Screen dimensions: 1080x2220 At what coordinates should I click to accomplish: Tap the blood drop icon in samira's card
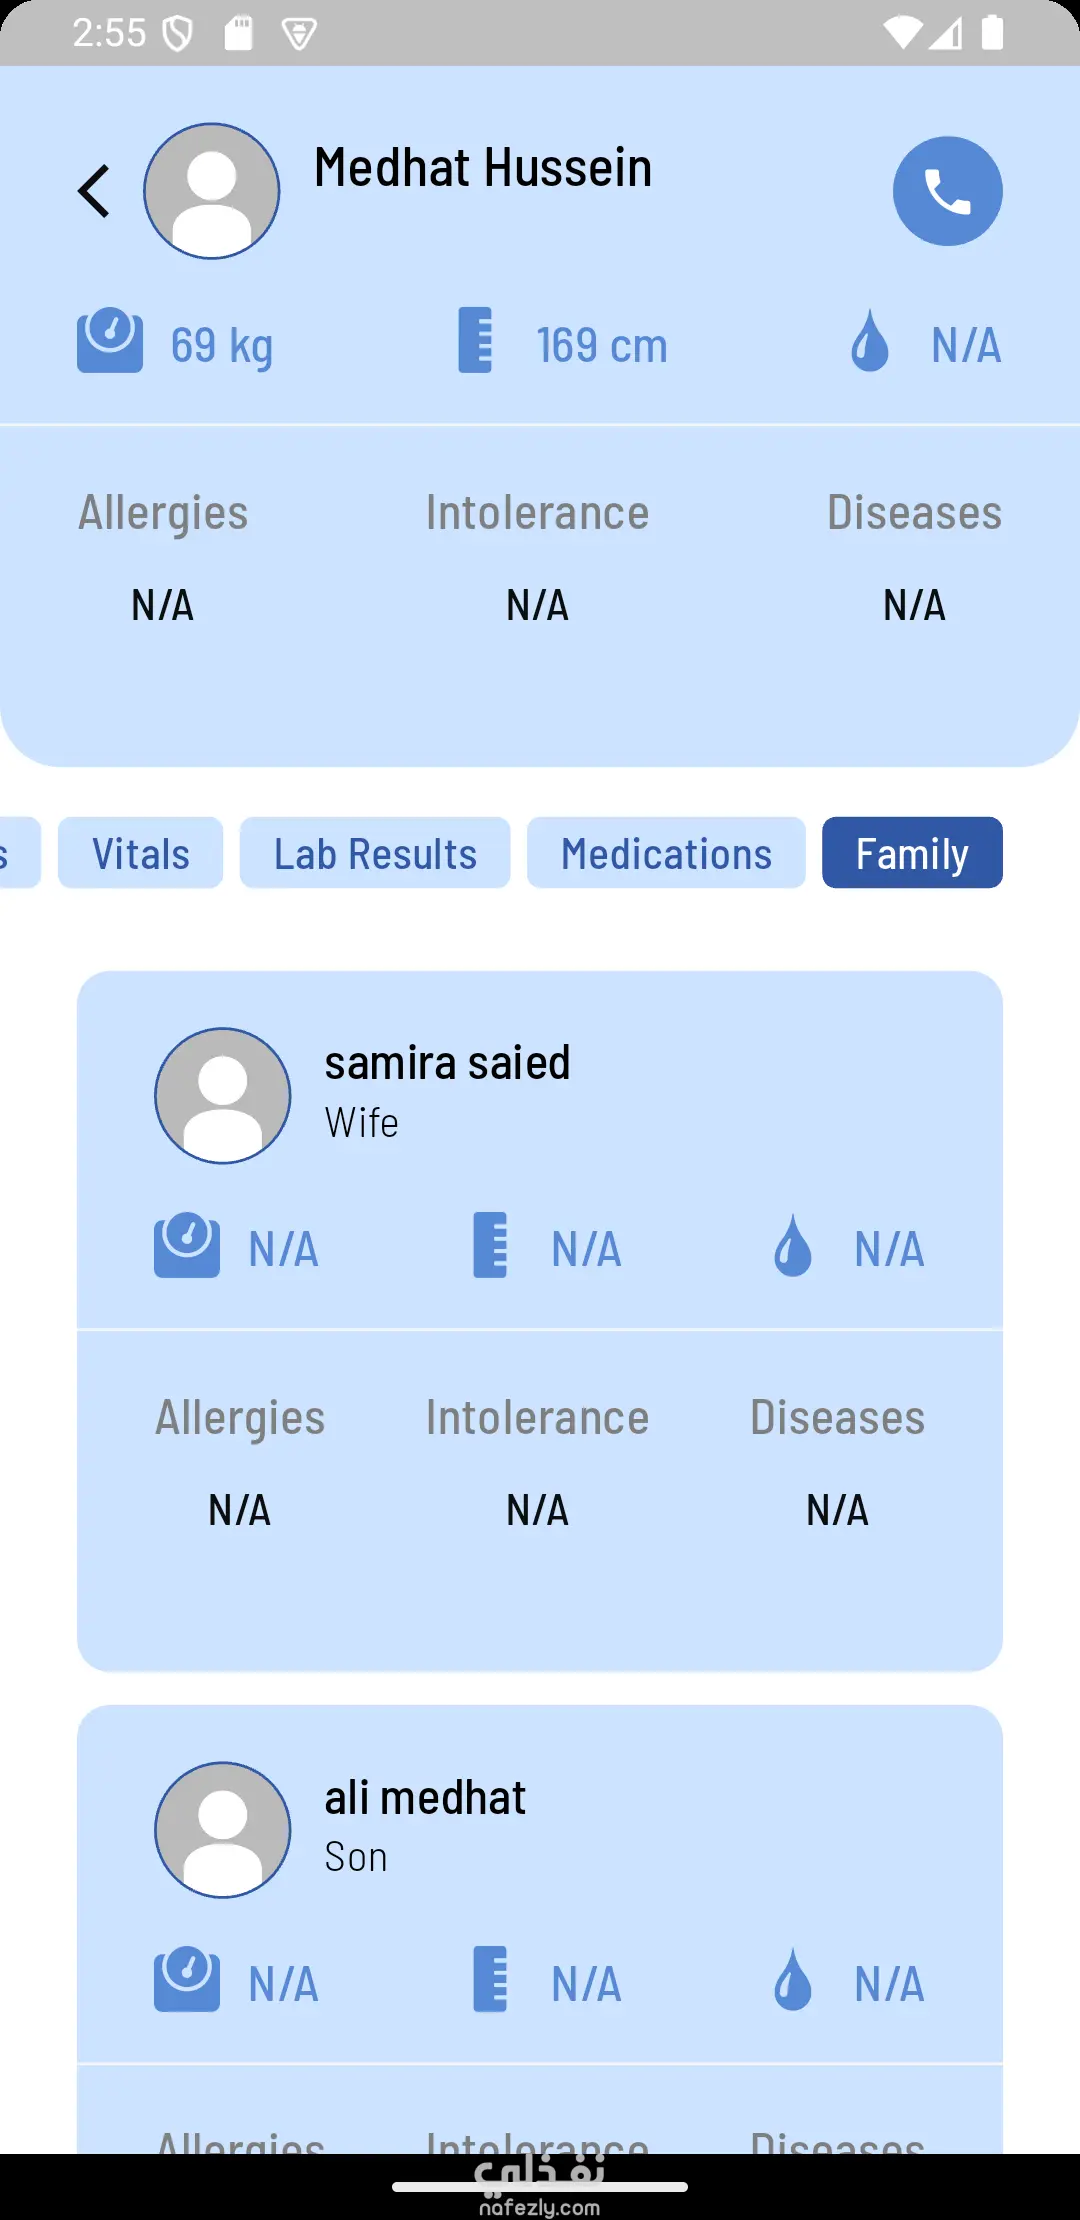(x=793, y=1245)
